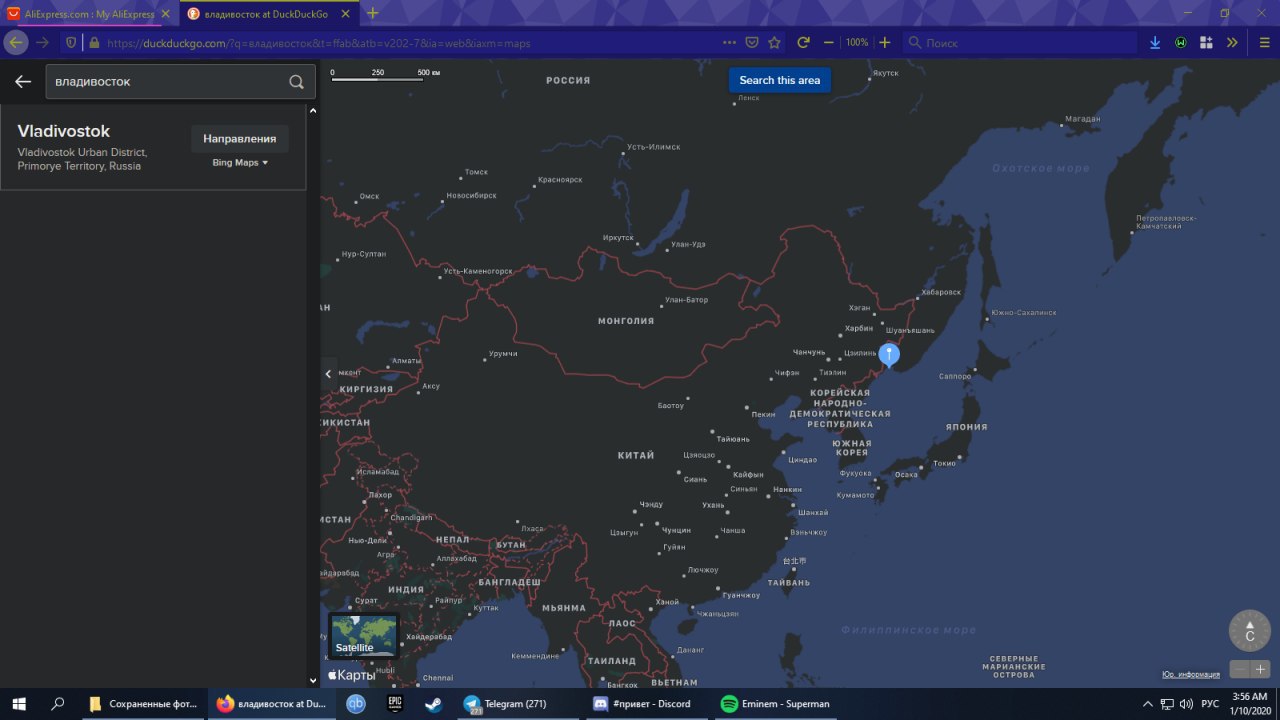Click the Apple Карты logo

(x=351, y=675)
